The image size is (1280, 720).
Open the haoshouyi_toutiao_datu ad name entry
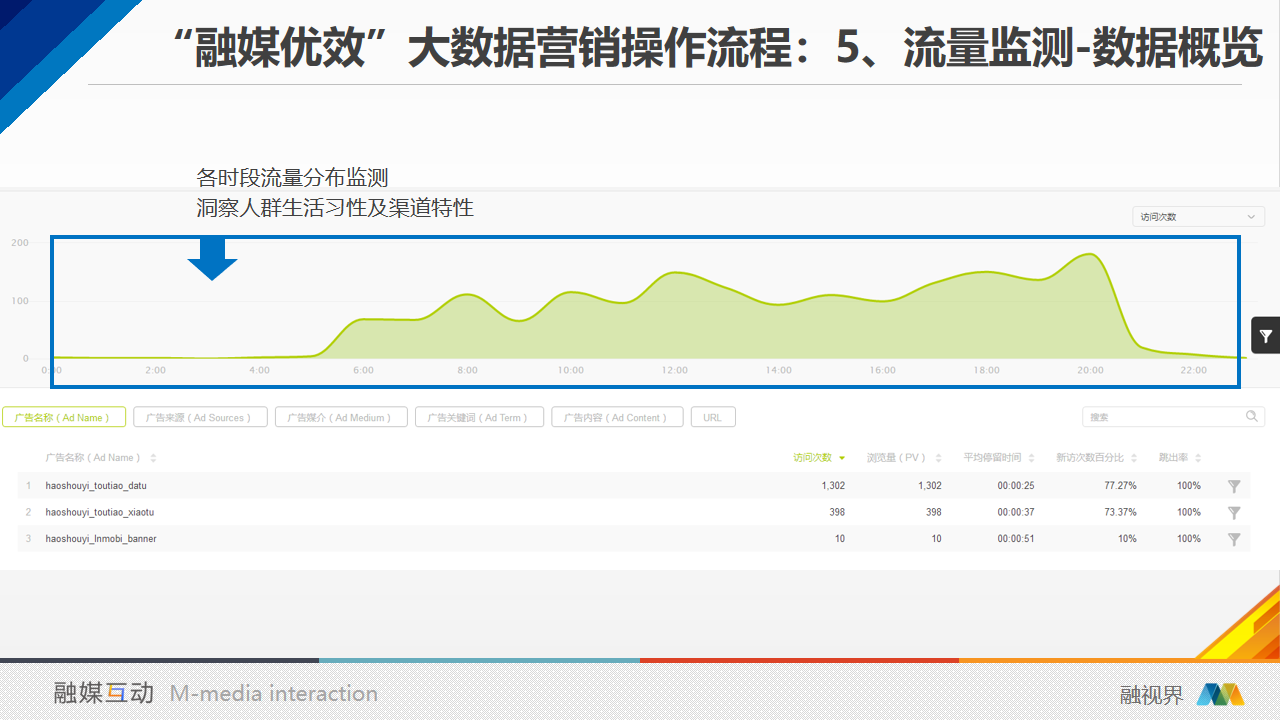click(96, 486)
